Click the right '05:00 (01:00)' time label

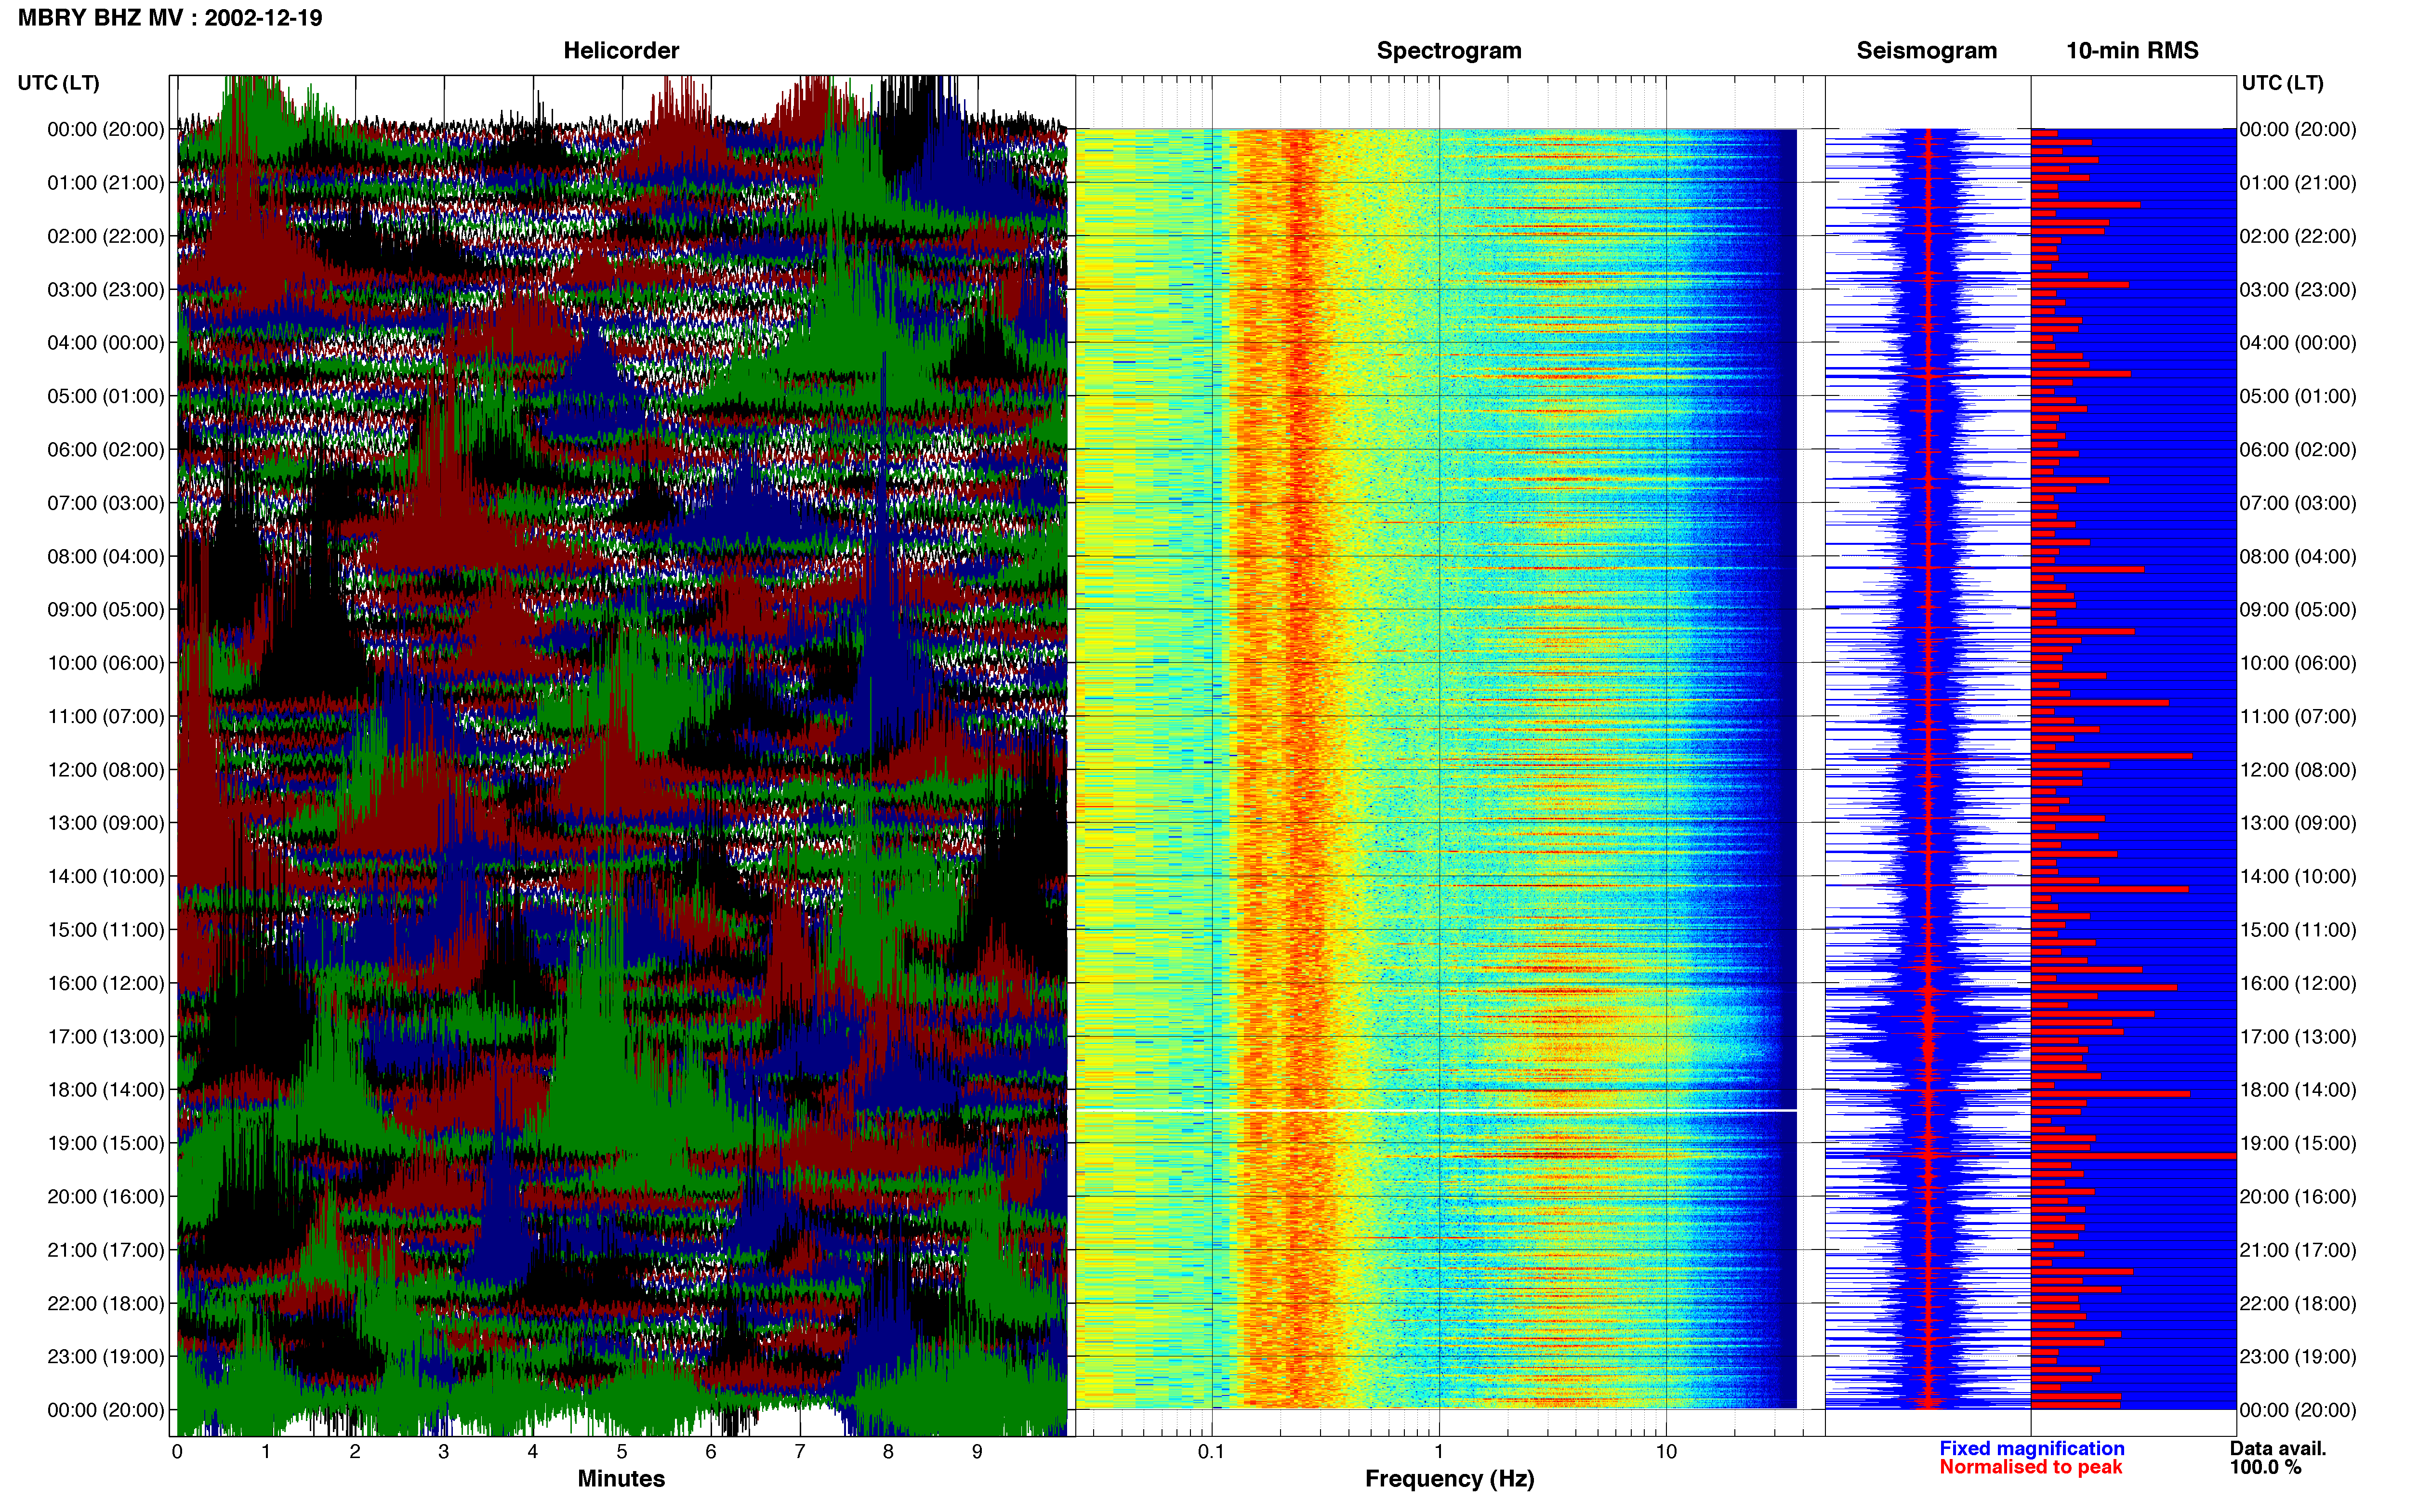pos(2298,397)
